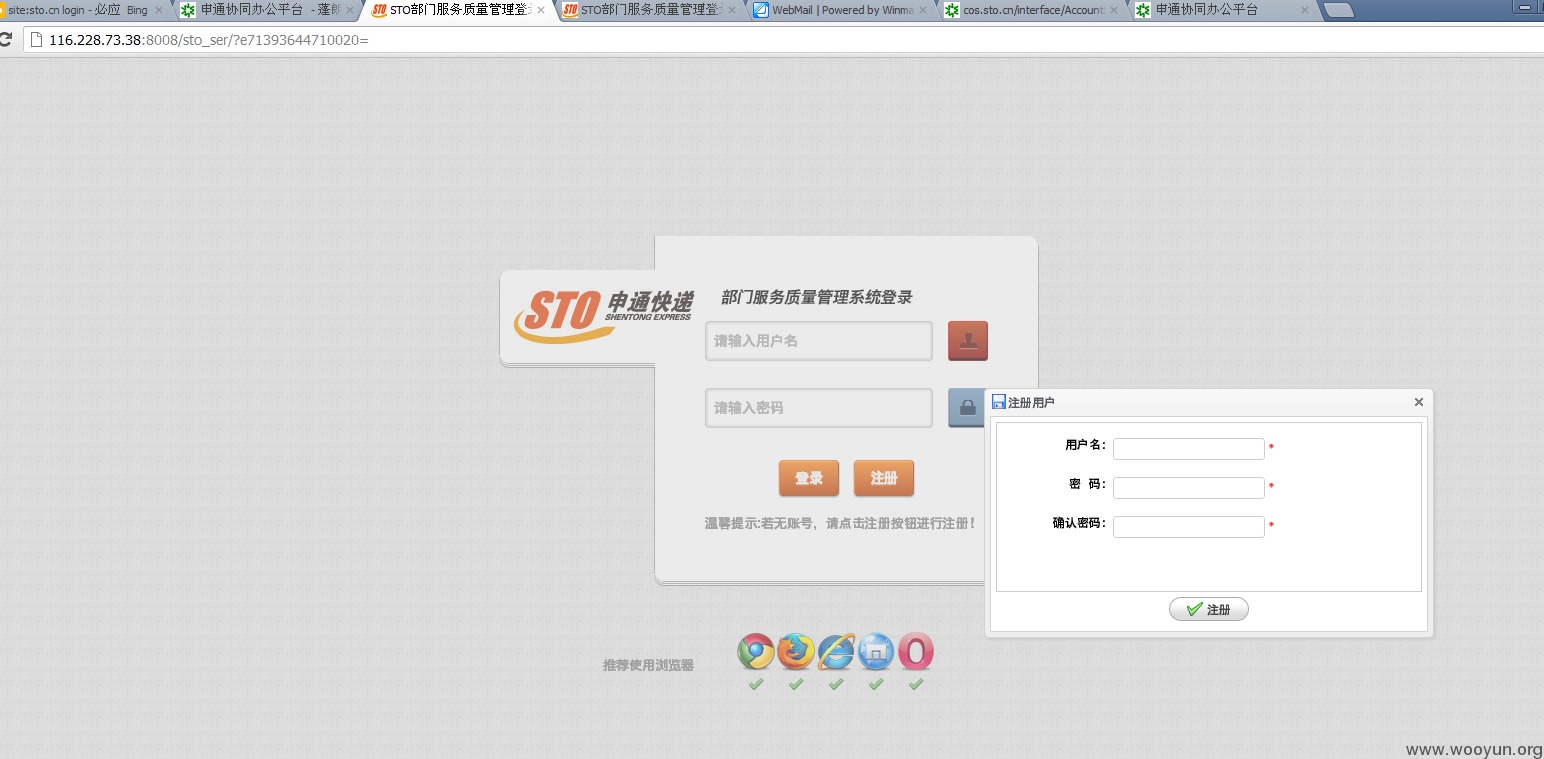Click the orange 登录 button
This screenshot has height=759, width=1544.
809,478
